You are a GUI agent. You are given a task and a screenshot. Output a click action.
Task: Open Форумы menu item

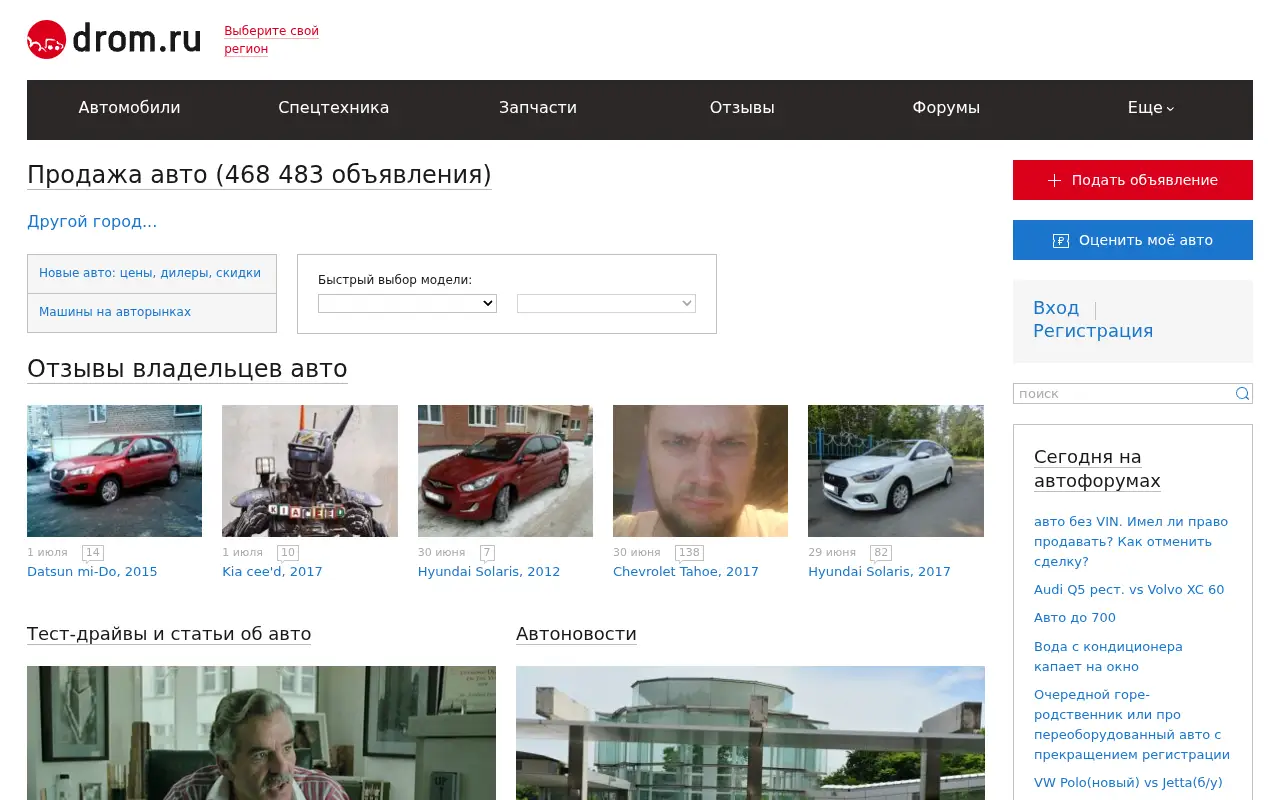tap(946, 108)
